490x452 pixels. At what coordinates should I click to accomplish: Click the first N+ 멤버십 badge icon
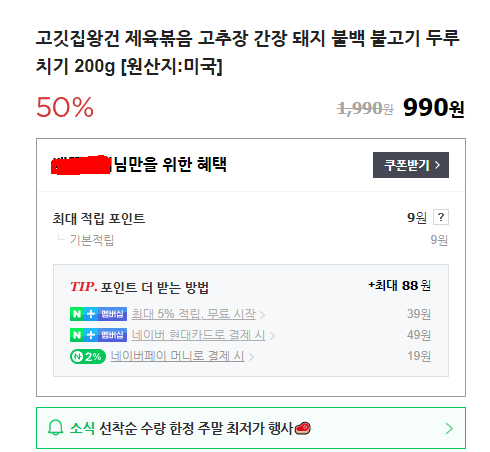point(98,314)
